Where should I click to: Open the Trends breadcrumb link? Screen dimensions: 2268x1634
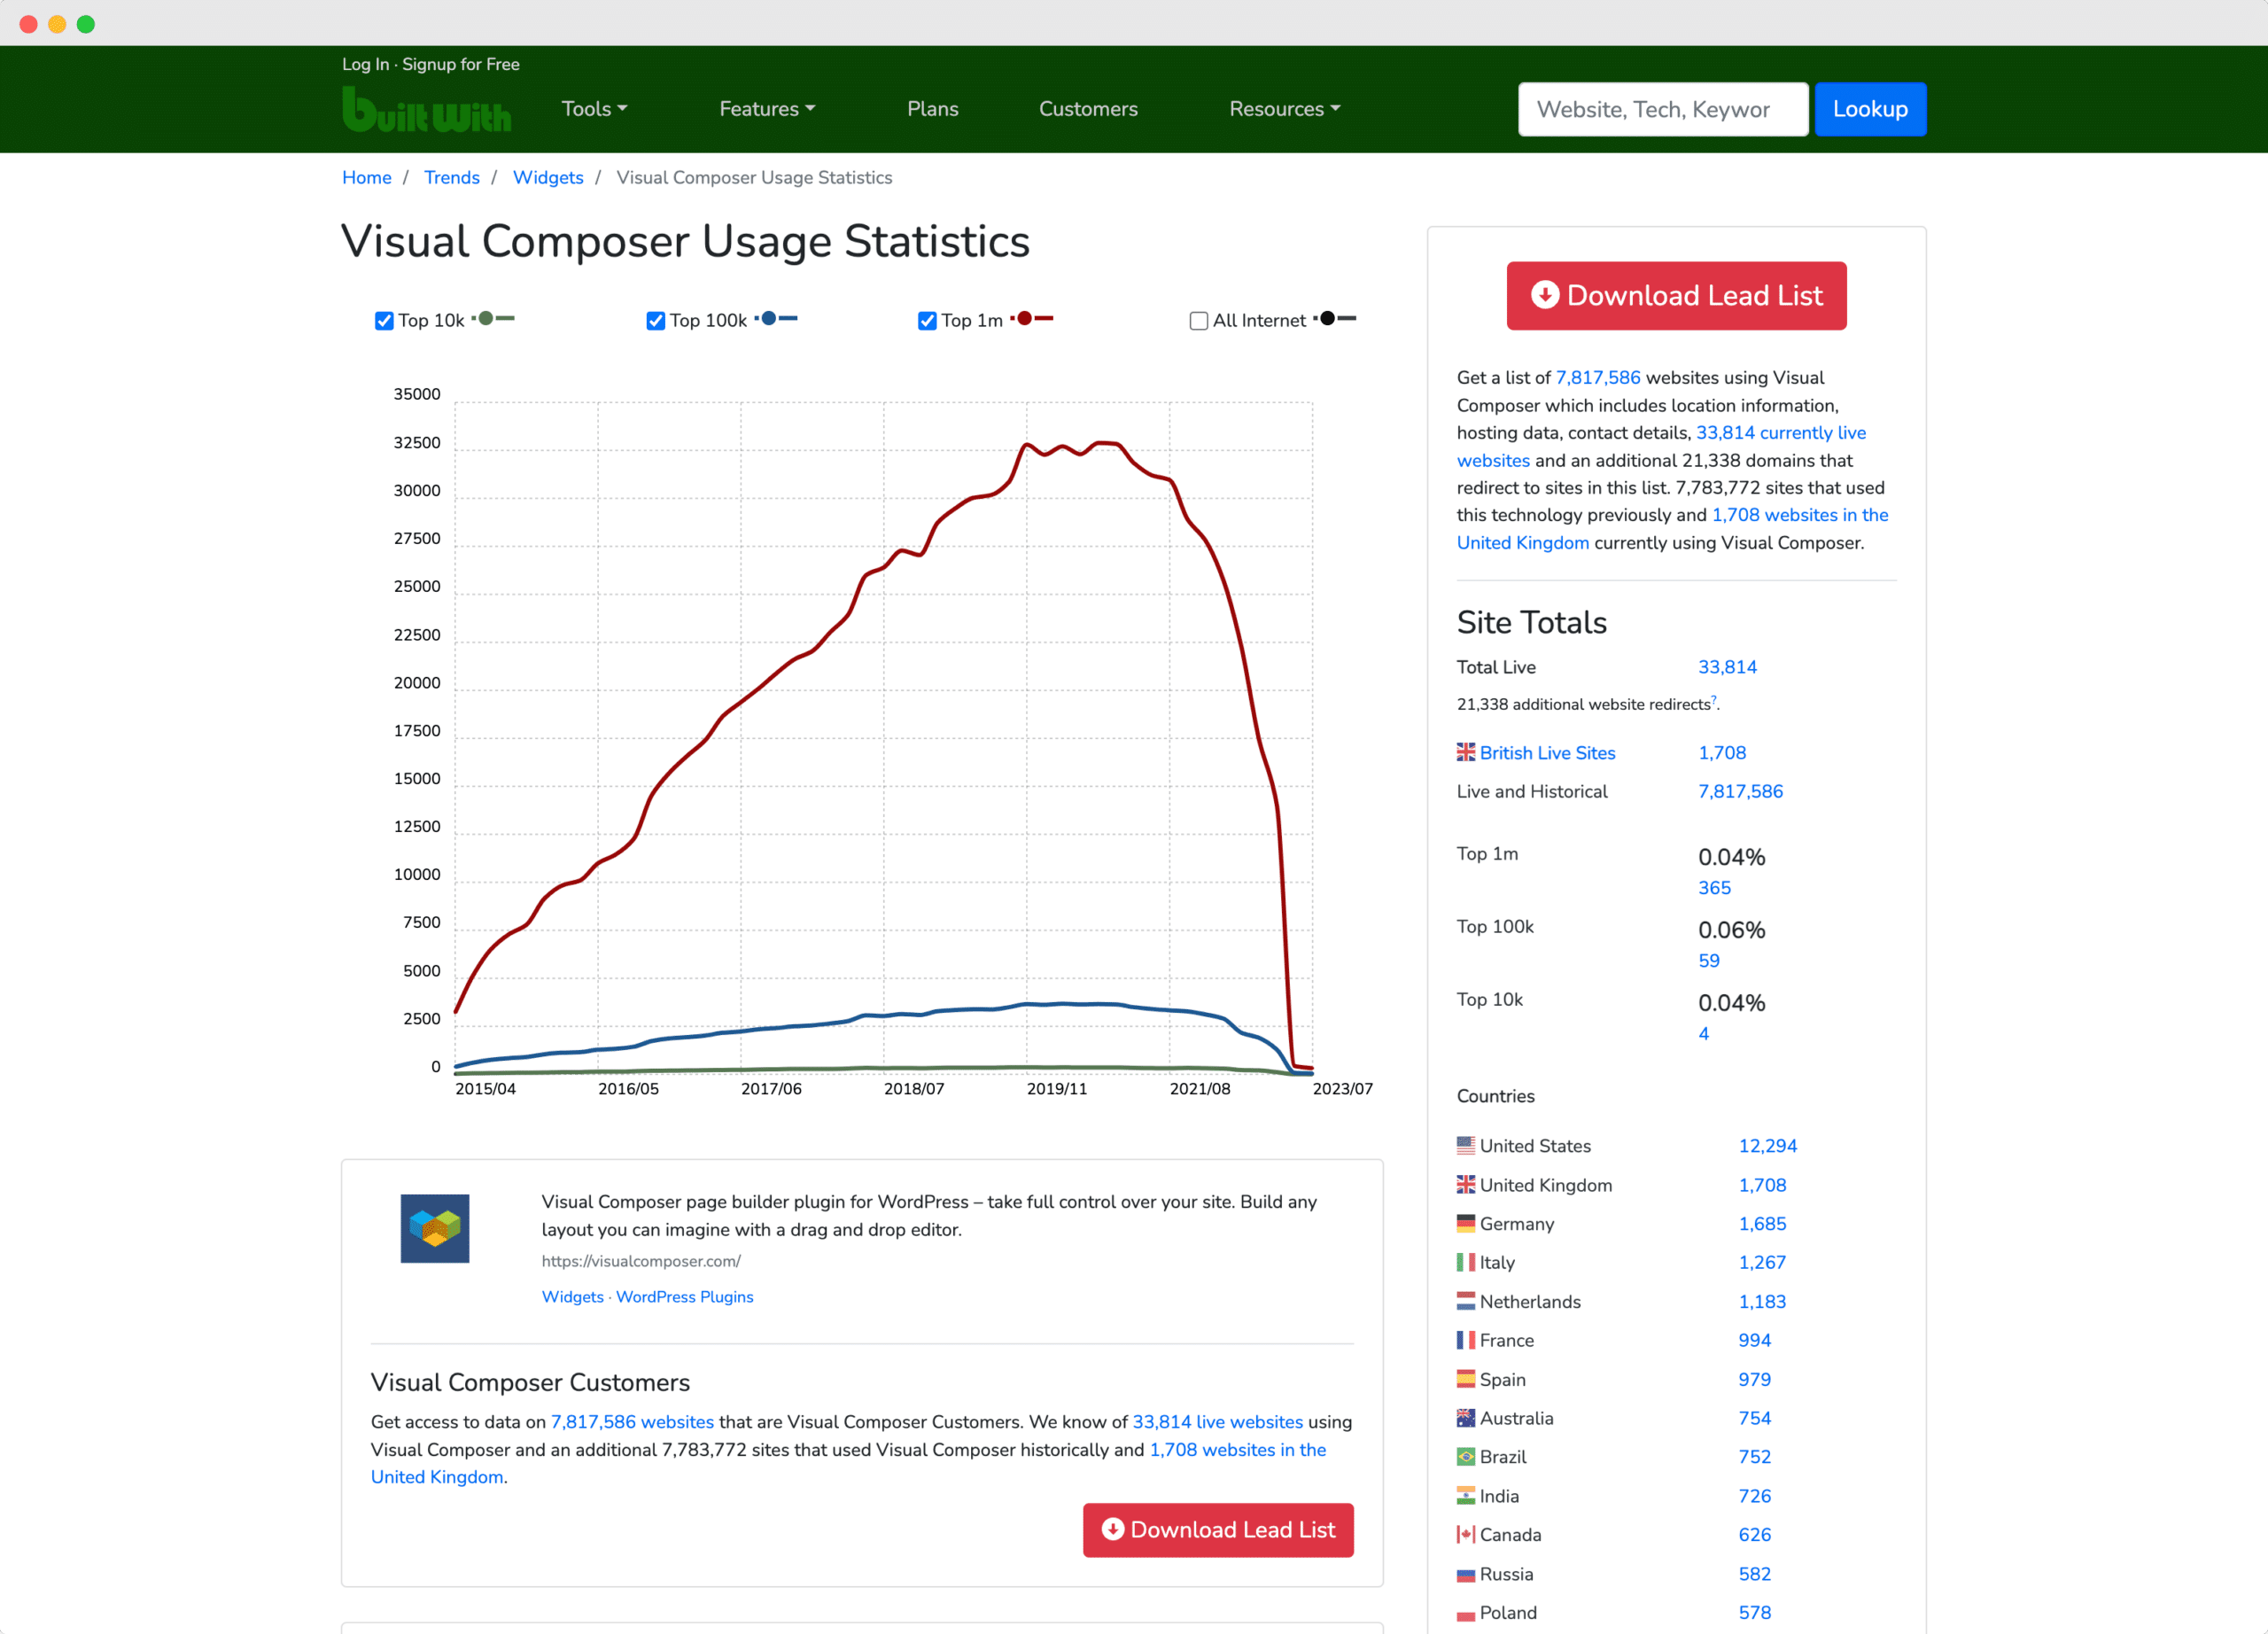(451, 177)
